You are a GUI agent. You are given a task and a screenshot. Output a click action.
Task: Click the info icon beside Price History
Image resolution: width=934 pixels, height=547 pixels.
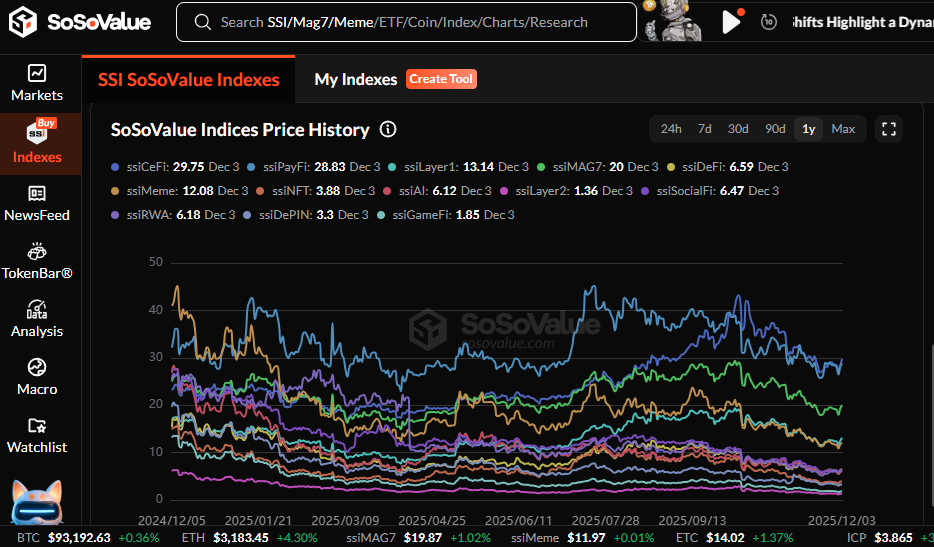[x=388, y=130]
